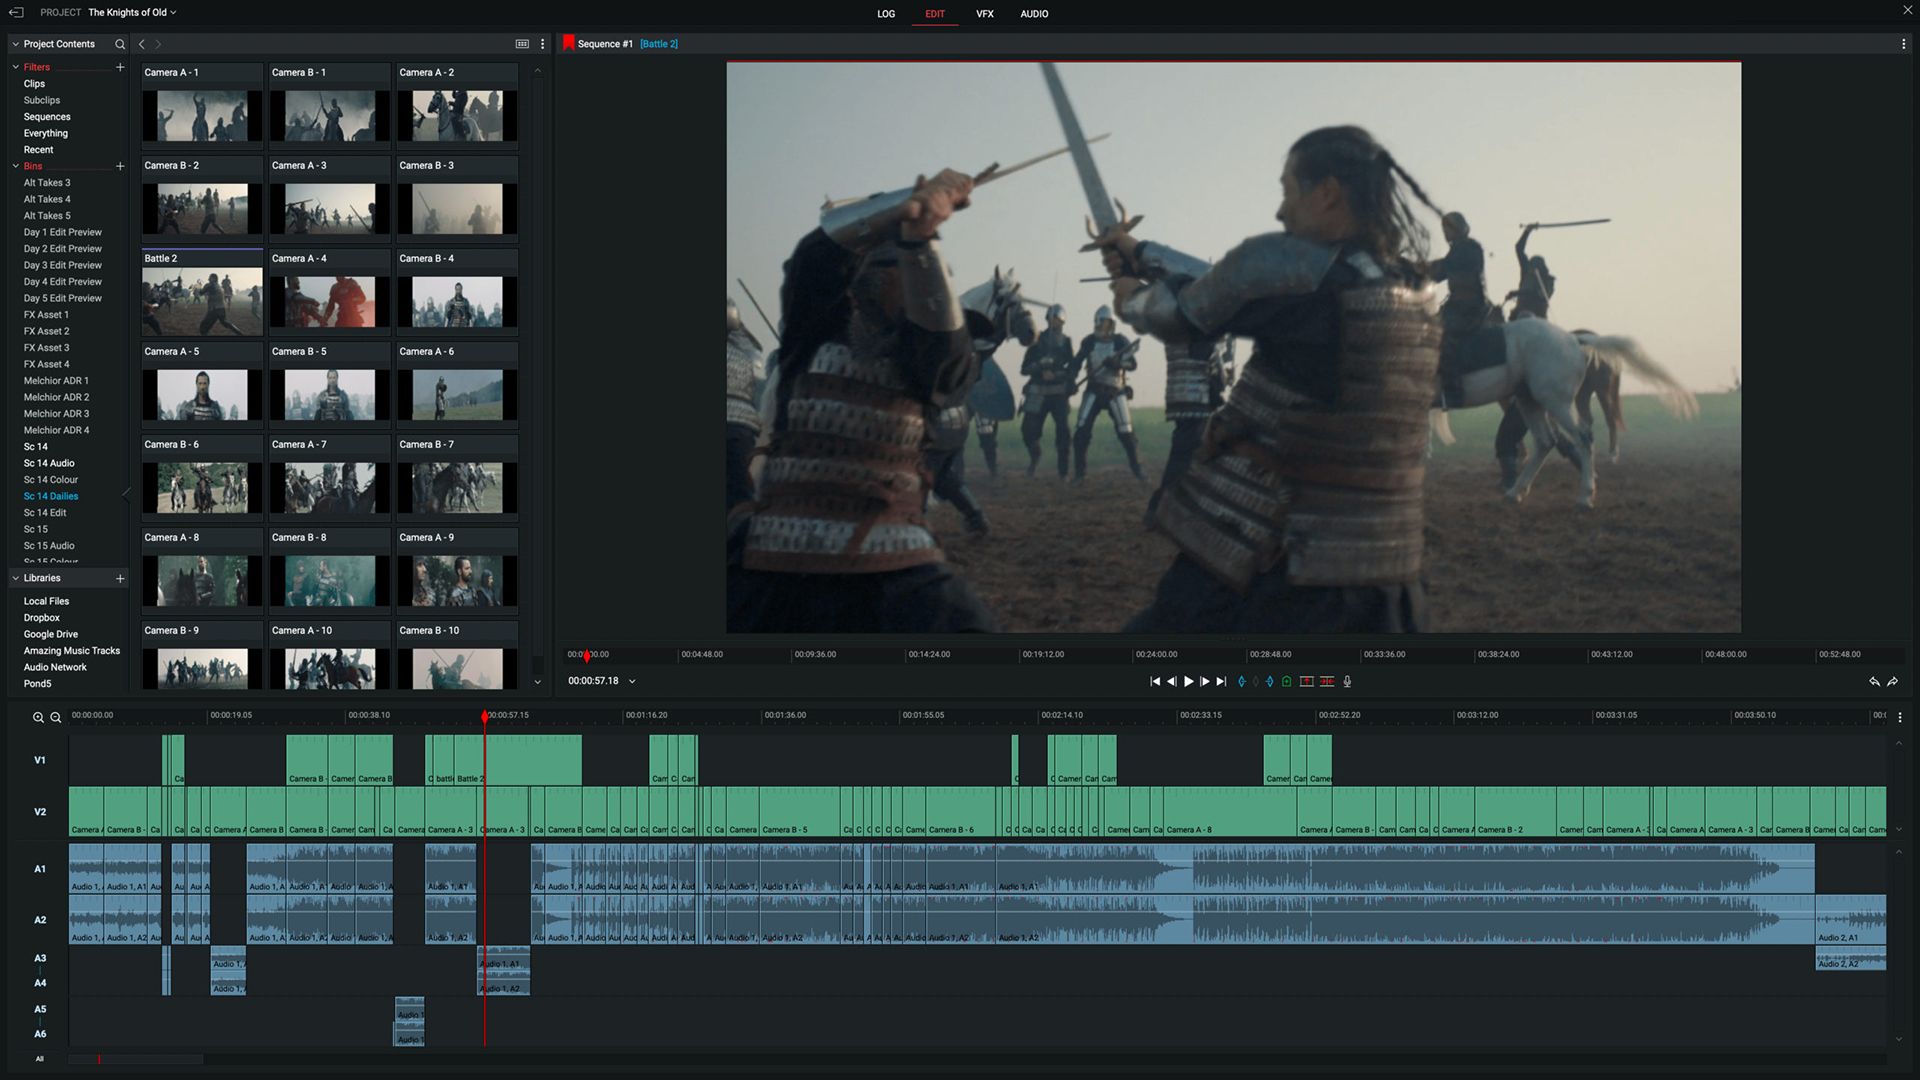
Task: Click the bin add new icon on Bins
Action: point(119,166)
